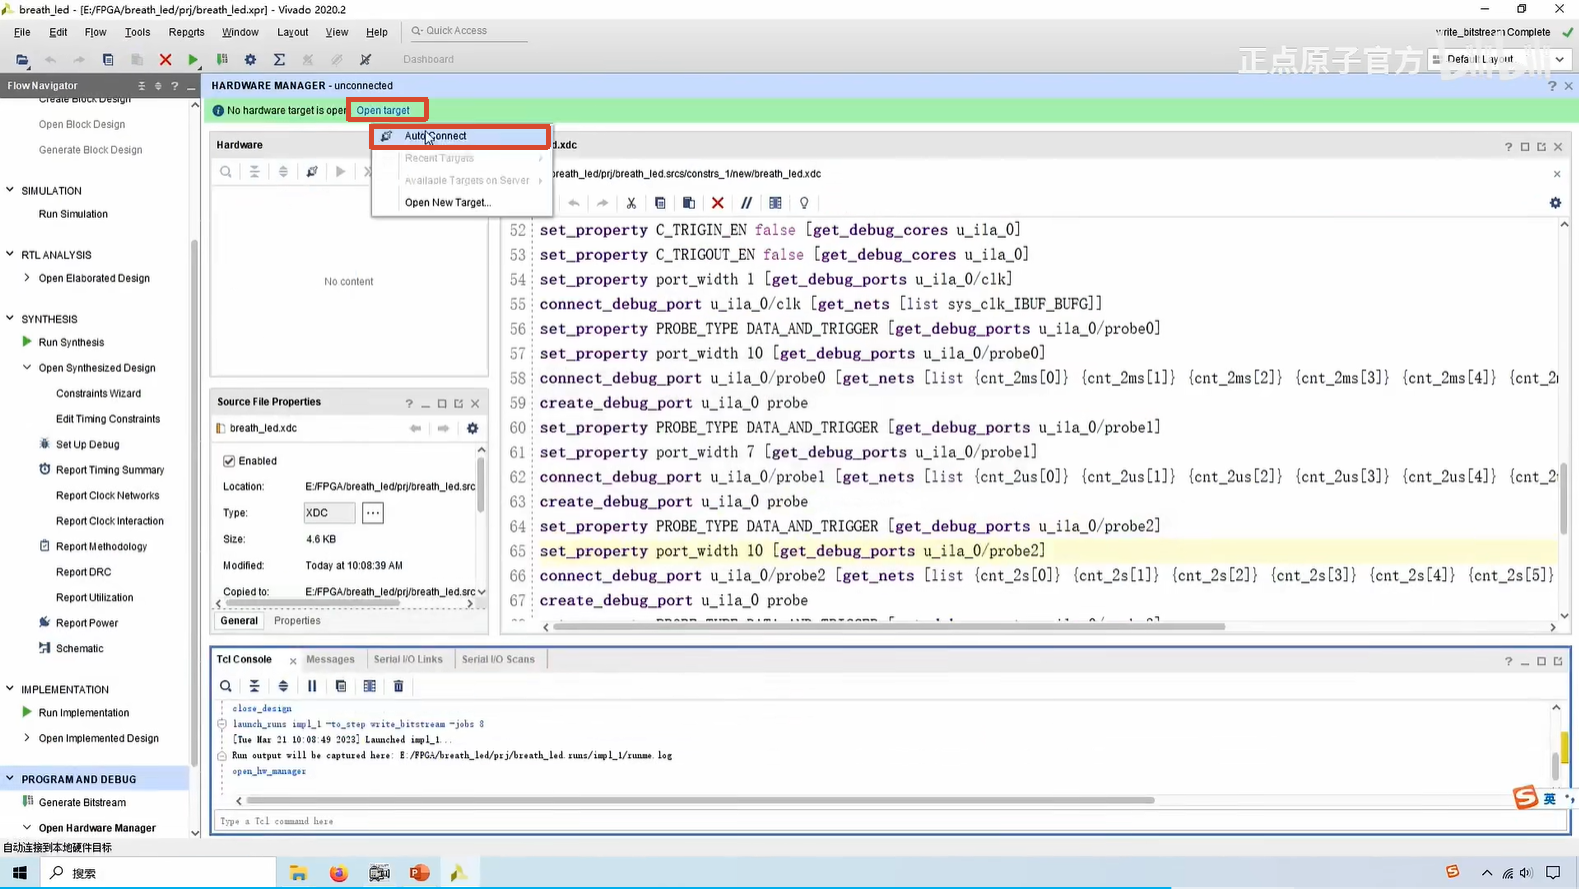
Task: Collapse the RTL ANALYSIS section
Action: coord(10,254)
